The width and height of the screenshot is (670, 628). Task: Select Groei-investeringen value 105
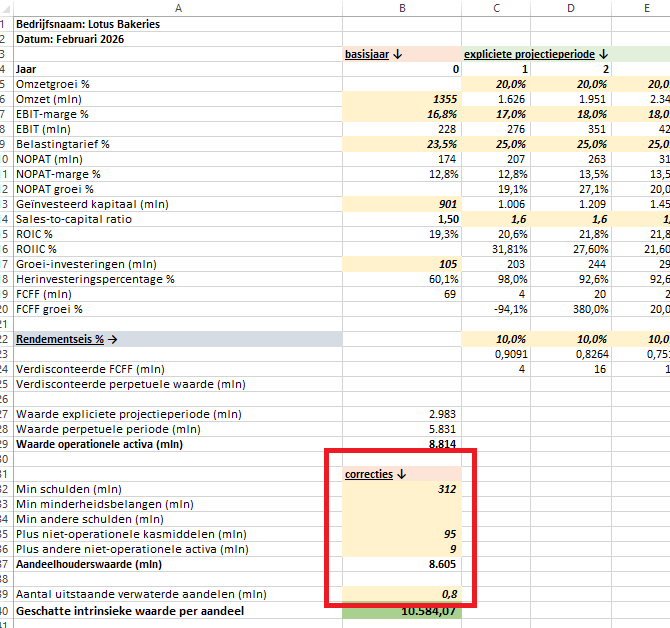402,264
